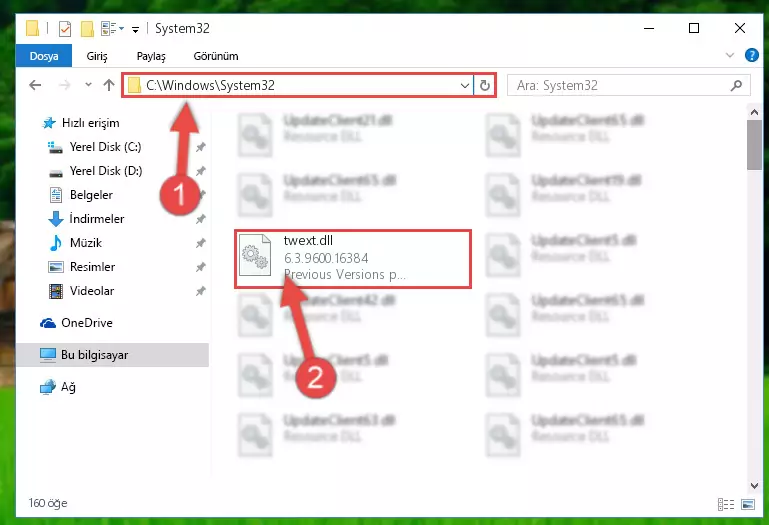Open recent locations dropdown arrow
769x525 pixels.
point(88,85)
